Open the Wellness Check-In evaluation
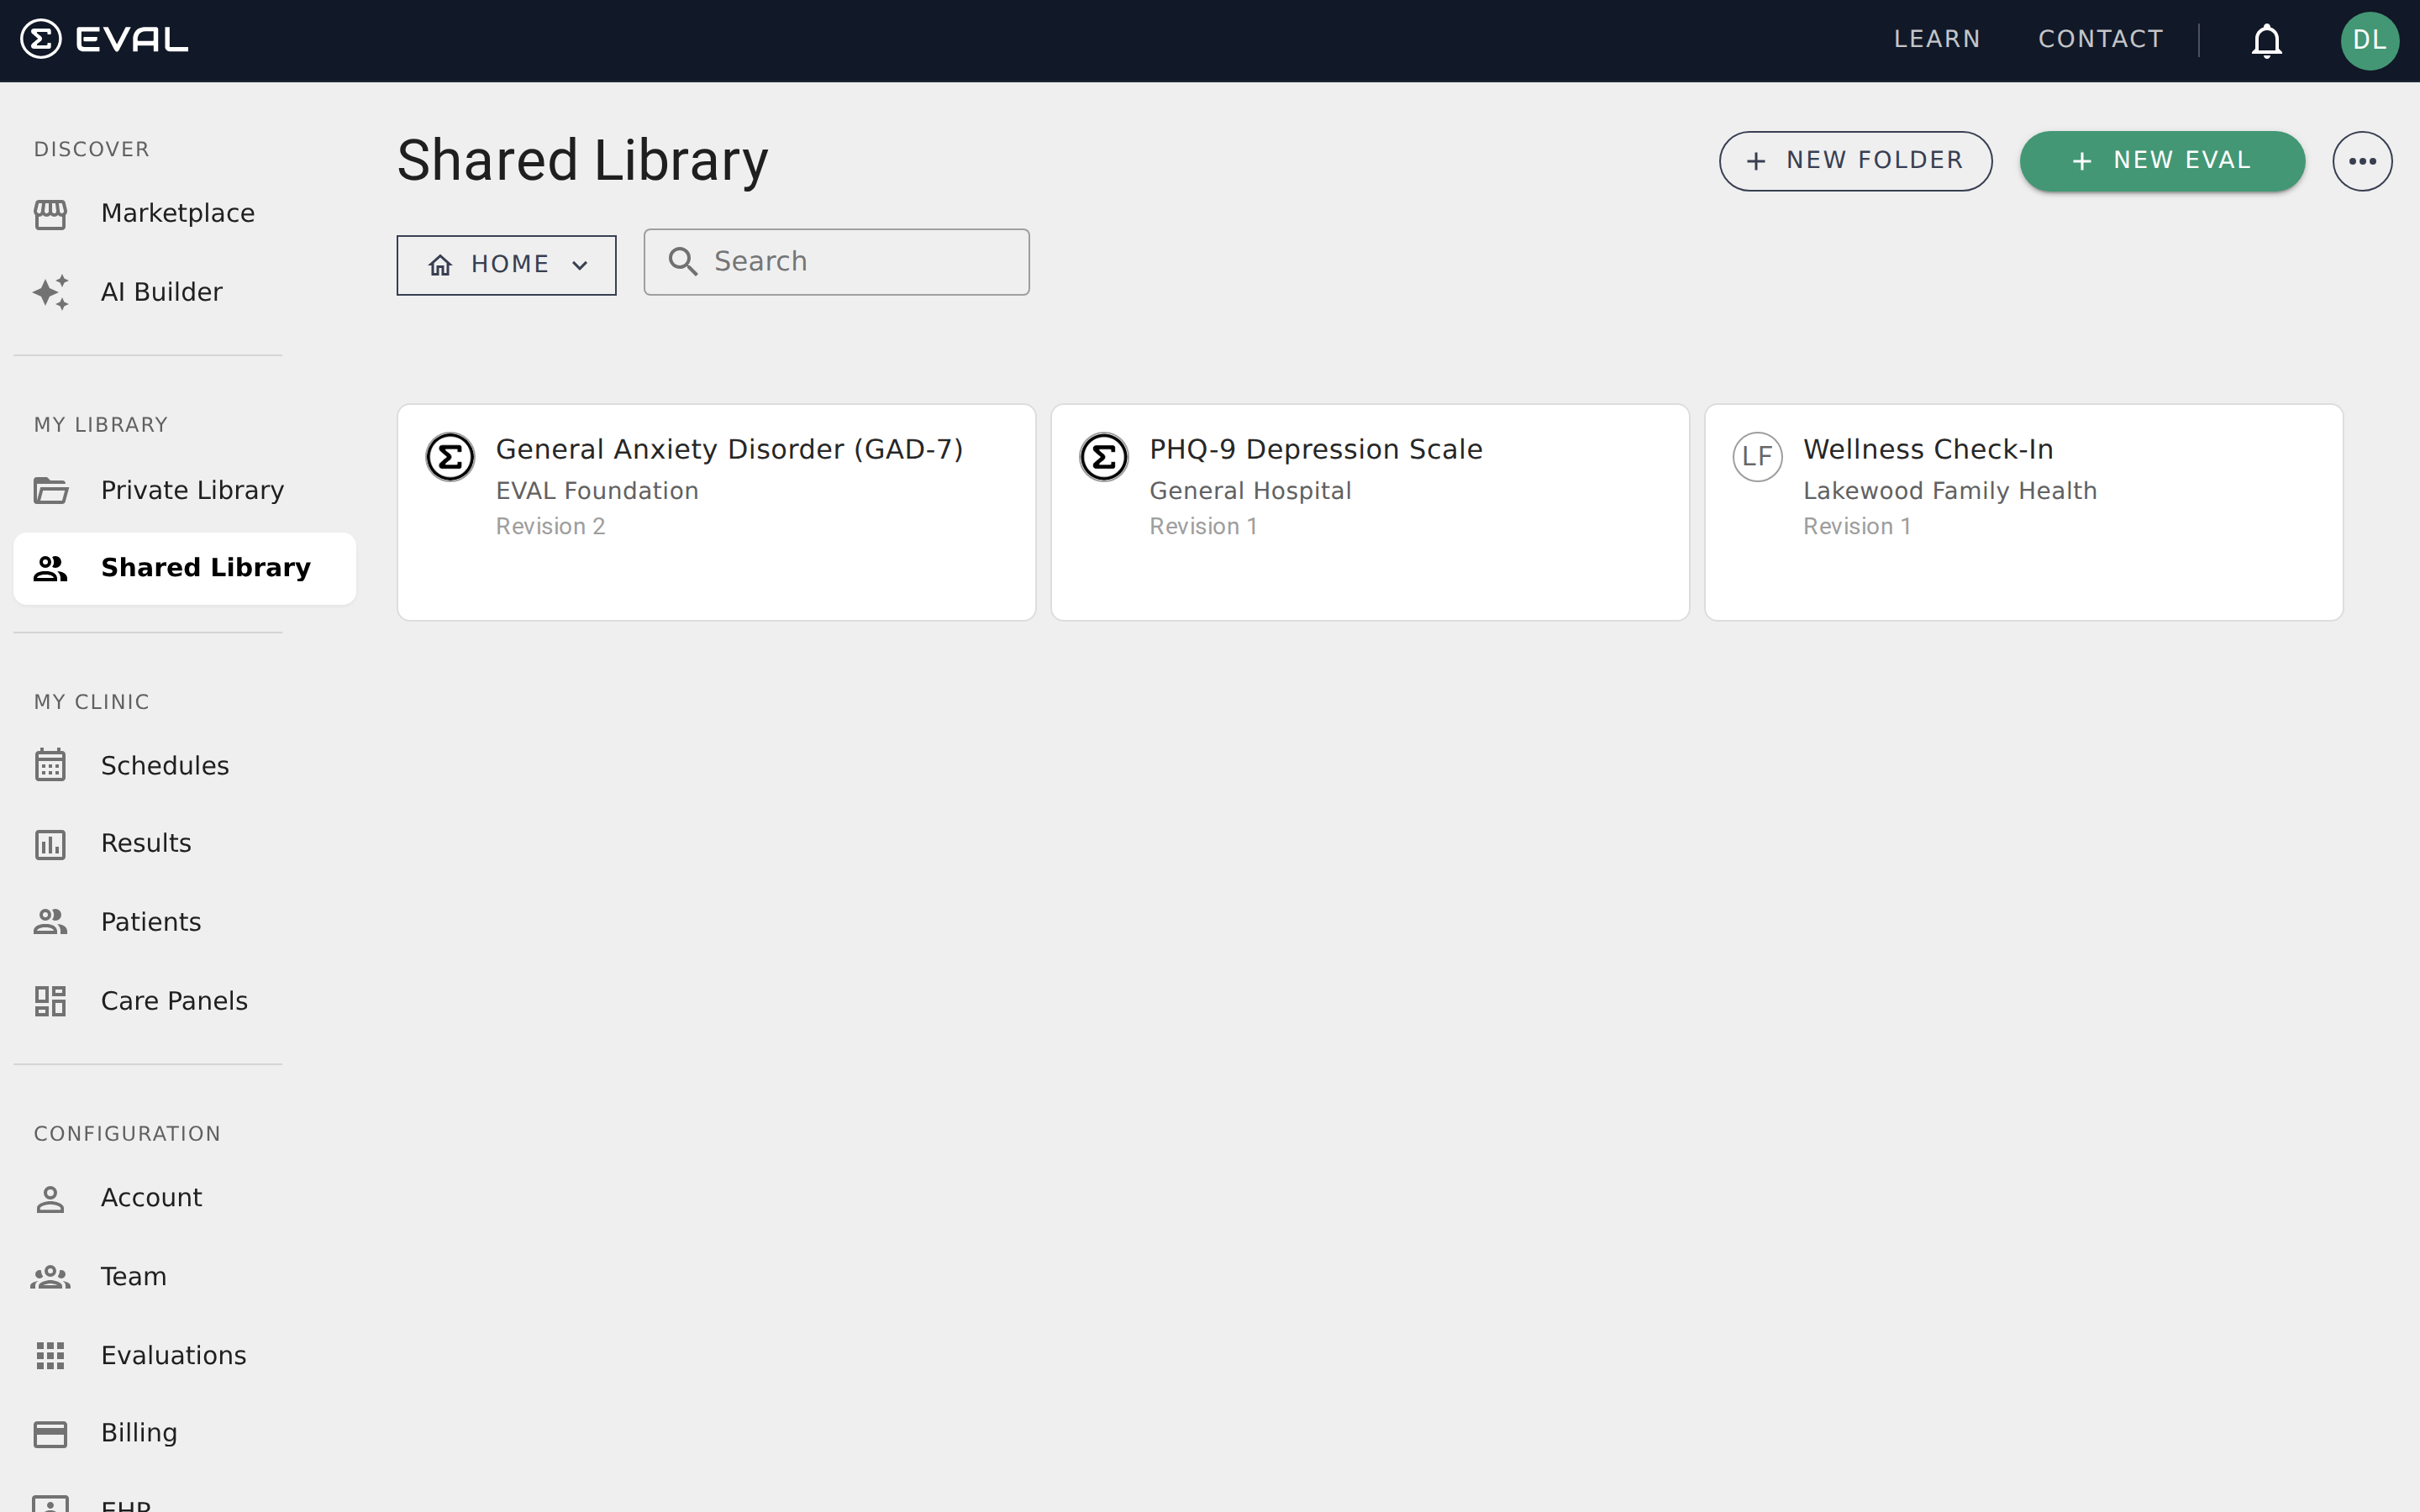Viewport: 2420px width, 1512px height. click(2023, 511)
